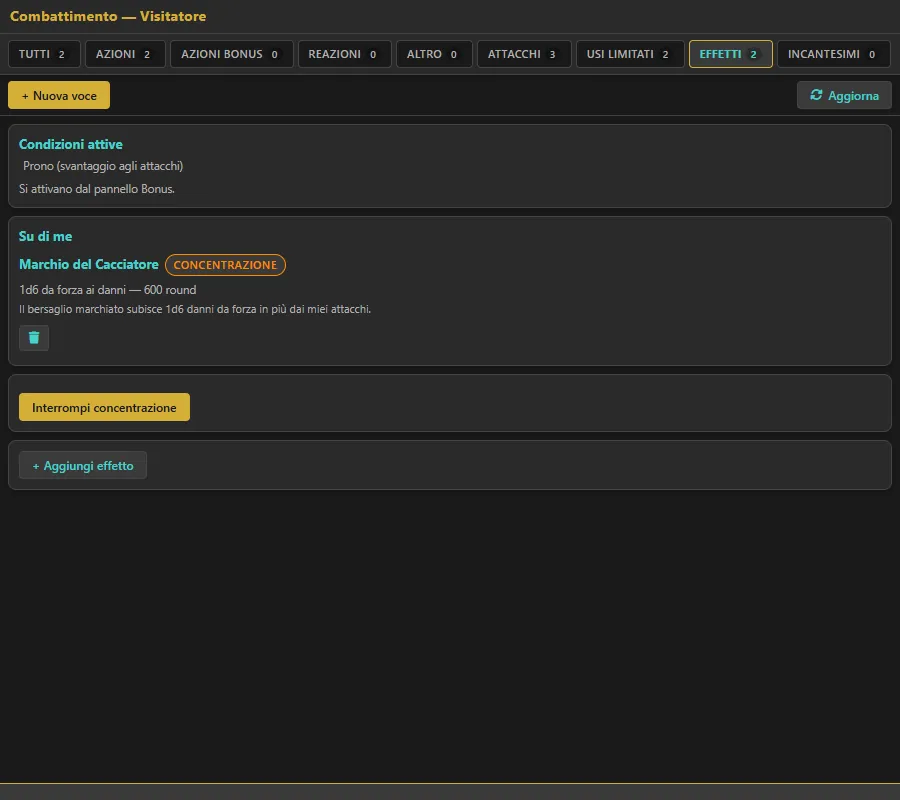Go to the Usi Limitati tab
This screenshot has width=900, height=800.
pos(630,54)
